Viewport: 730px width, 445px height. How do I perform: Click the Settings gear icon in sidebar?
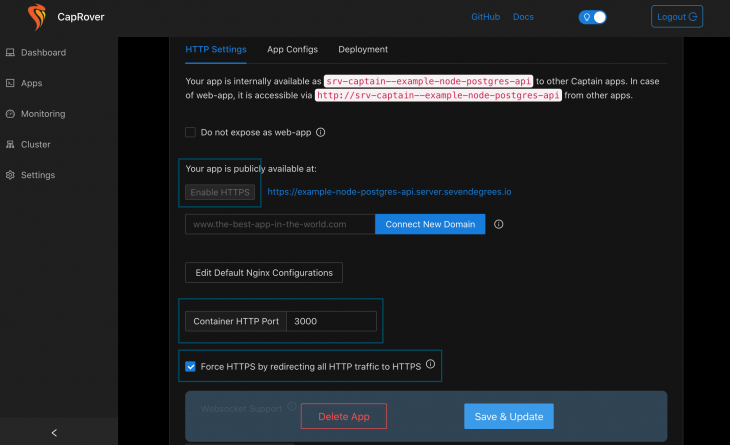click(x=10, y=175)
